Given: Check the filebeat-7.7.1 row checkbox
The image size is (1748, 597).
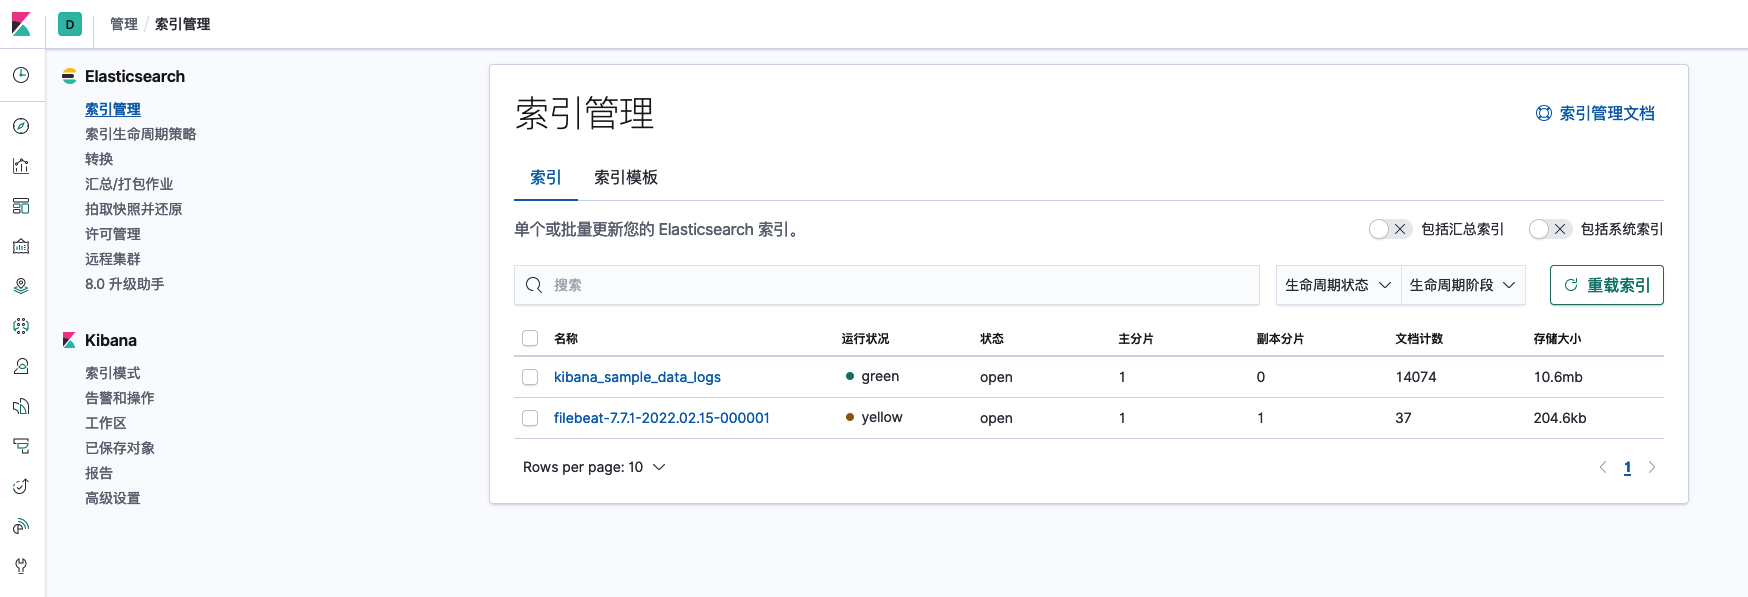Looking at the screenshot, I should (x=530, y=418).
